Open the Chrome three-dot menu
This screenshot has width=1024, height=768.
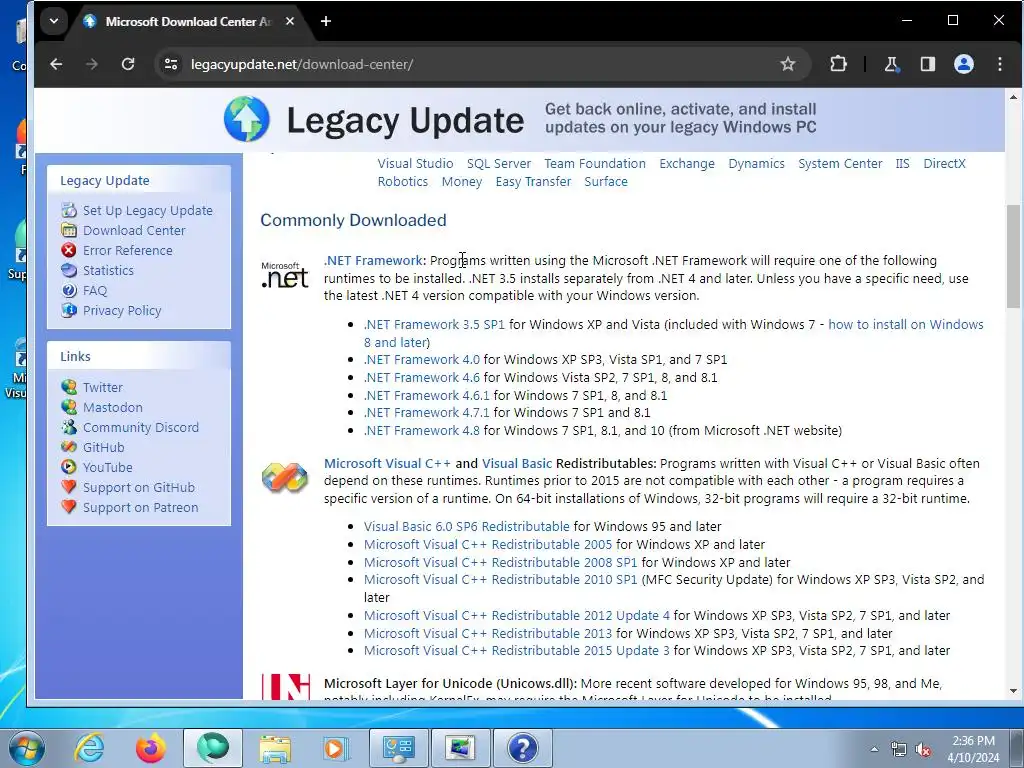coord(1000,64)
